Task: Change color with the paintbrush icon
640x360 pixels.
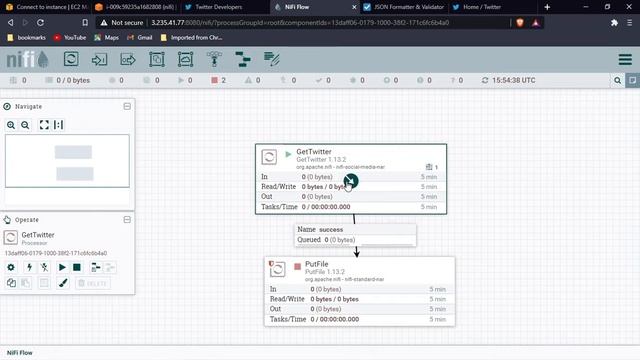Action: pyautogui.click(x=63, y=283)
